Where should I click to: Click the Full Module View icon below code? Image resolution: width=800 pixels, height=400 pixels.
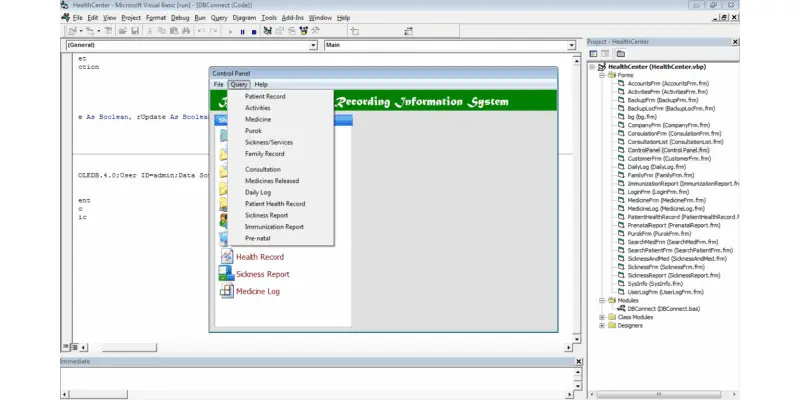coord(74,347)
